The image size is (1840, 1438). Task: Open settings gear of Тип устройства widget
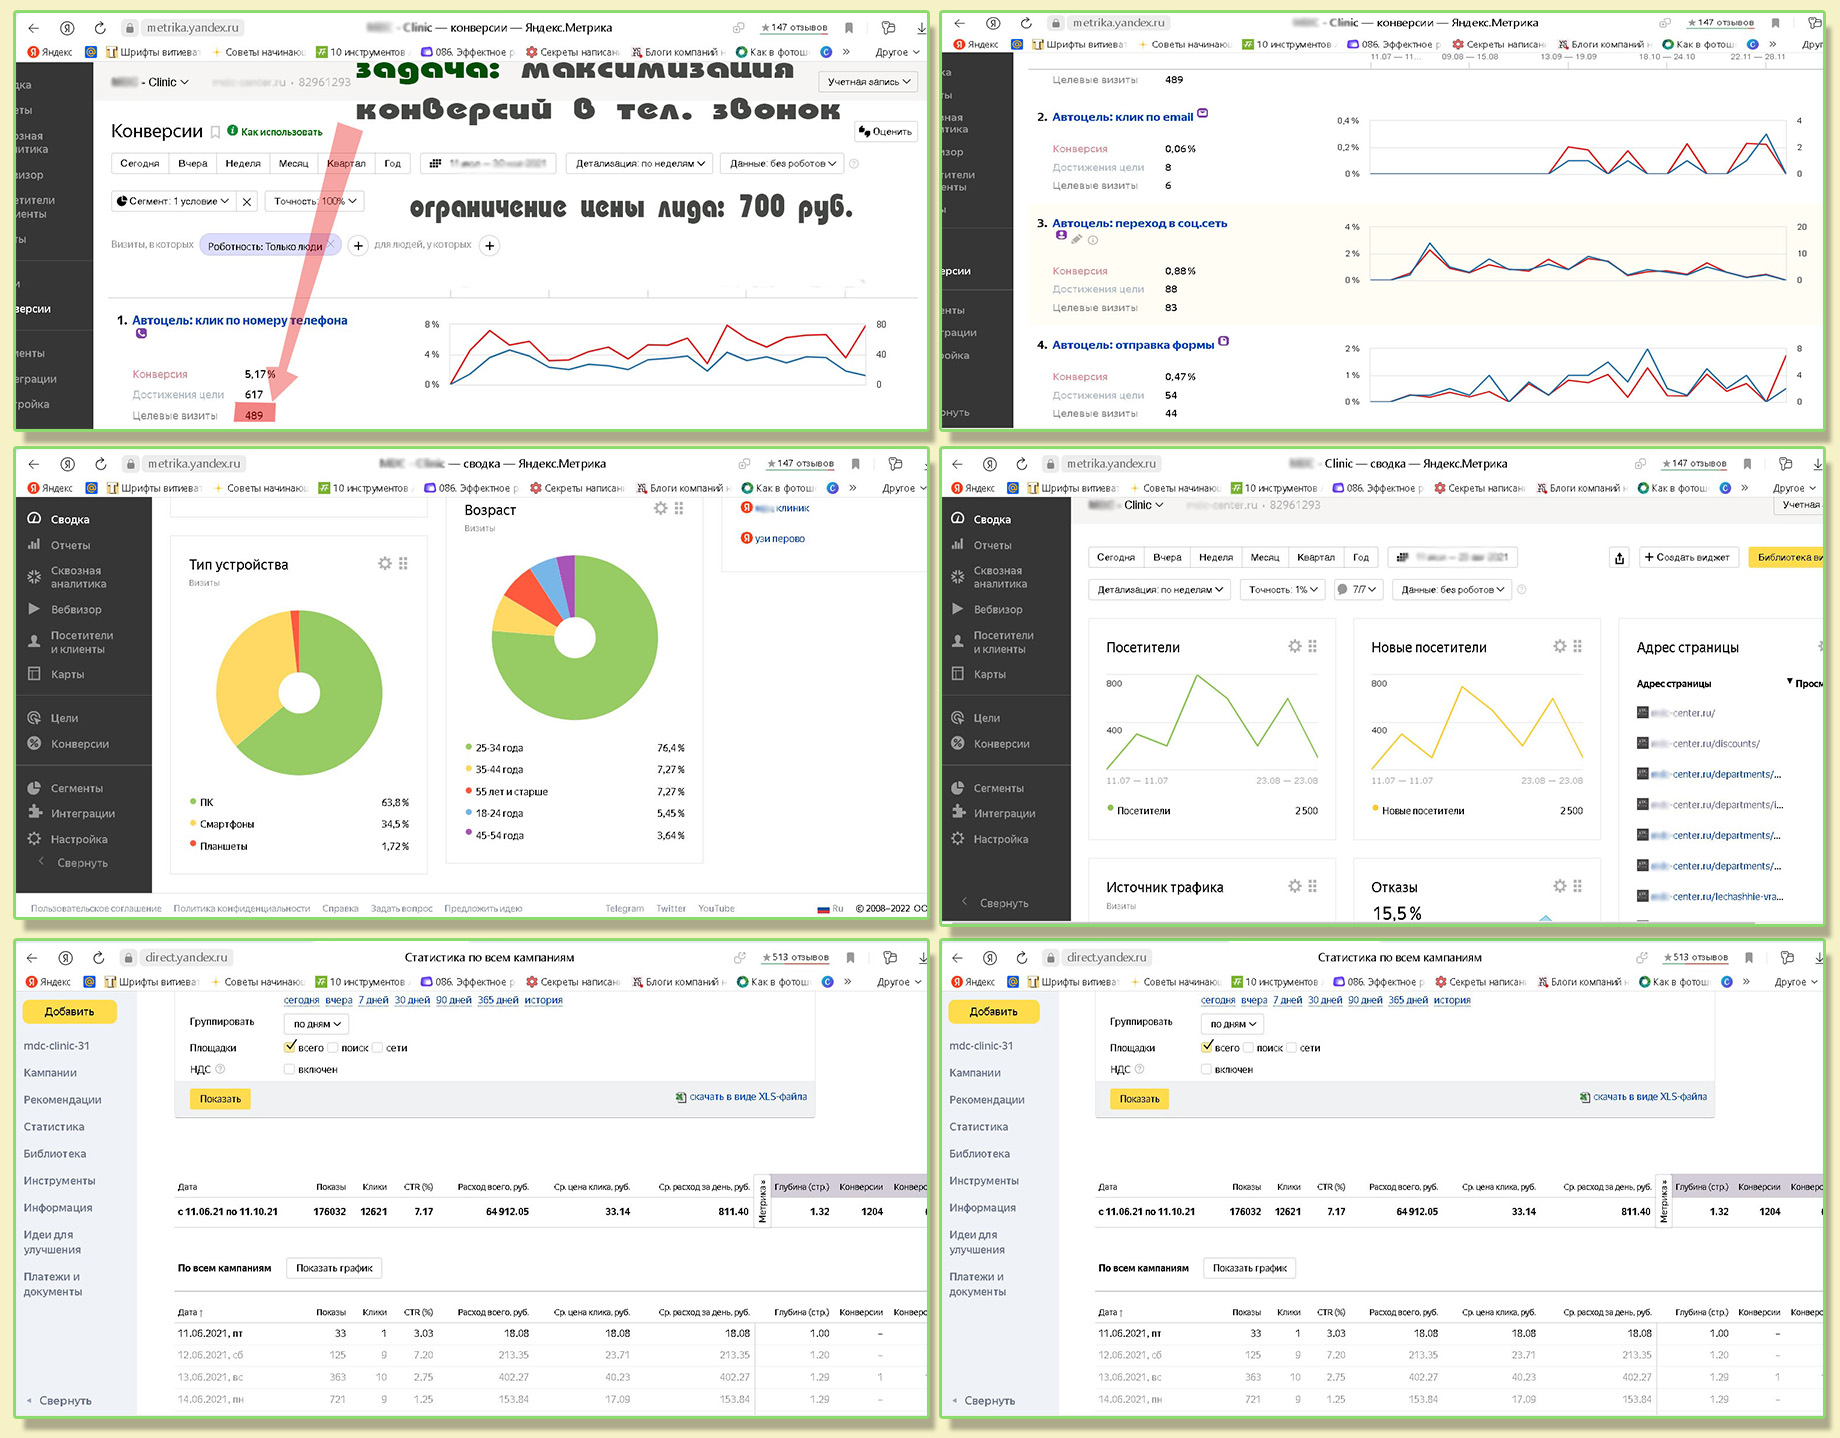tap(385, 564)
